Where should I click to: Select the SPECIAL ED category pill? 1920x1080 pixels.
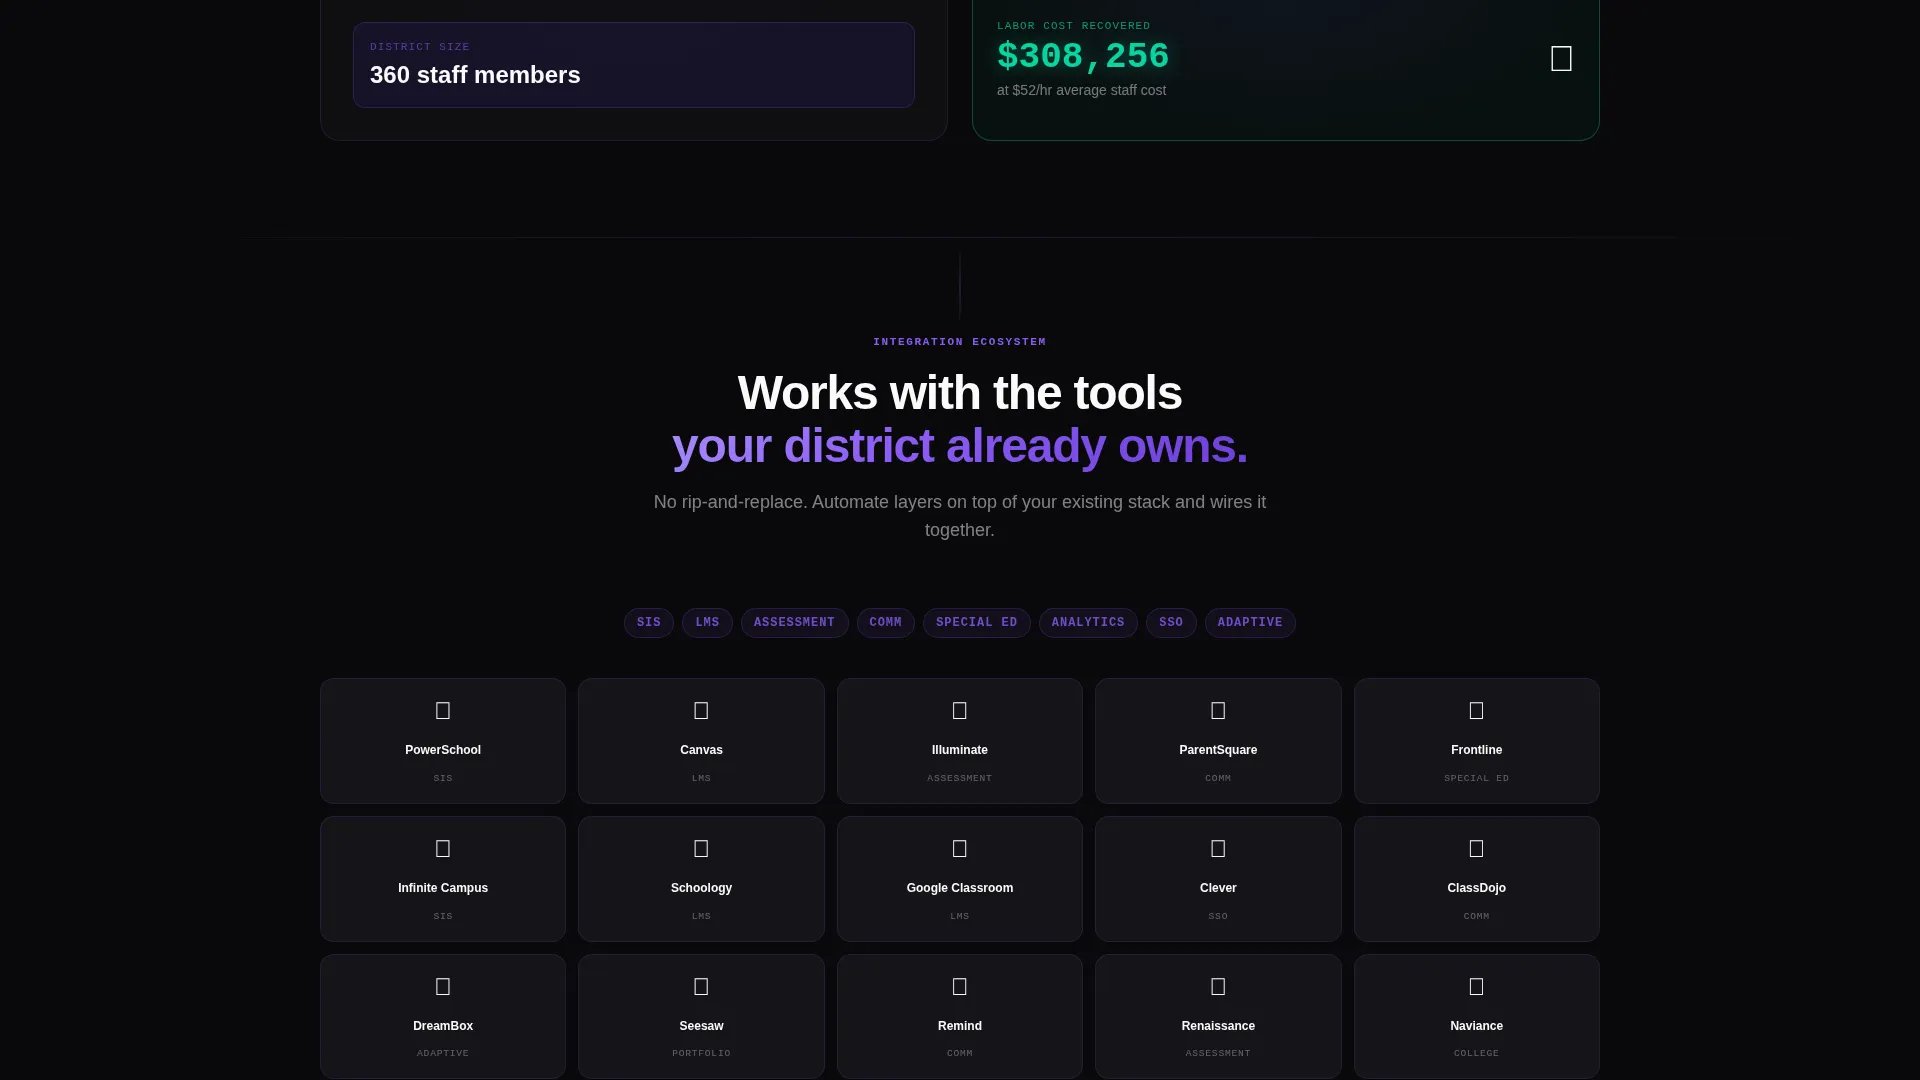976,623
